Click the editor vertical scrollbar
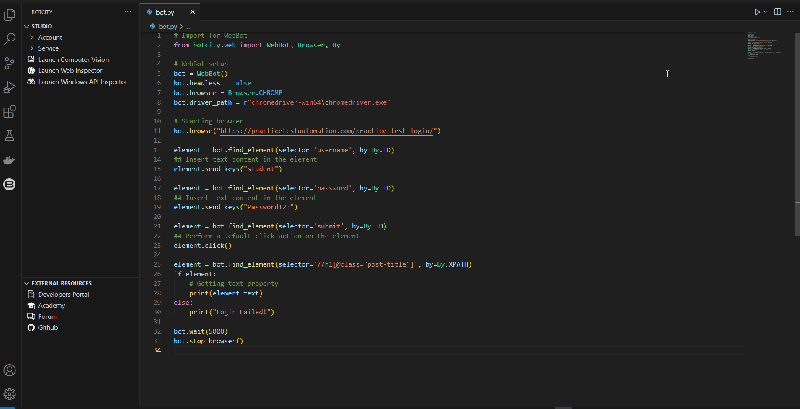This screenshot has height=409, width=800. [796, 133]
